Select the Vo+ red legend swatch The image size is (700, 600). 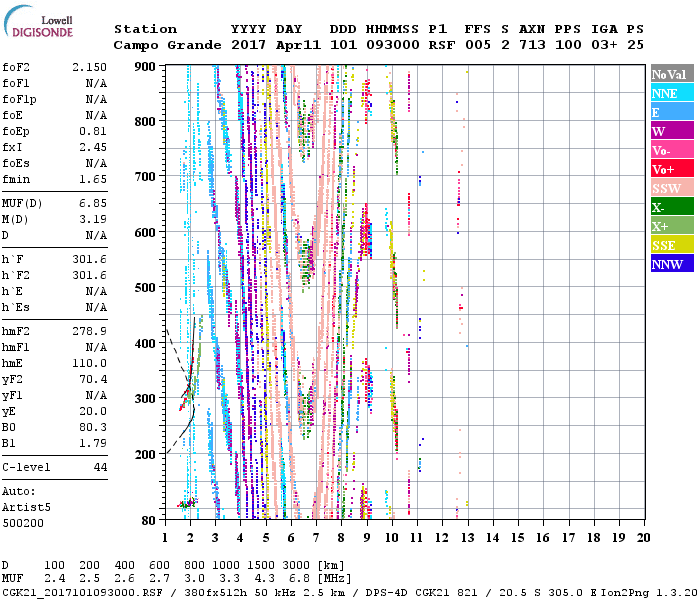670,169
